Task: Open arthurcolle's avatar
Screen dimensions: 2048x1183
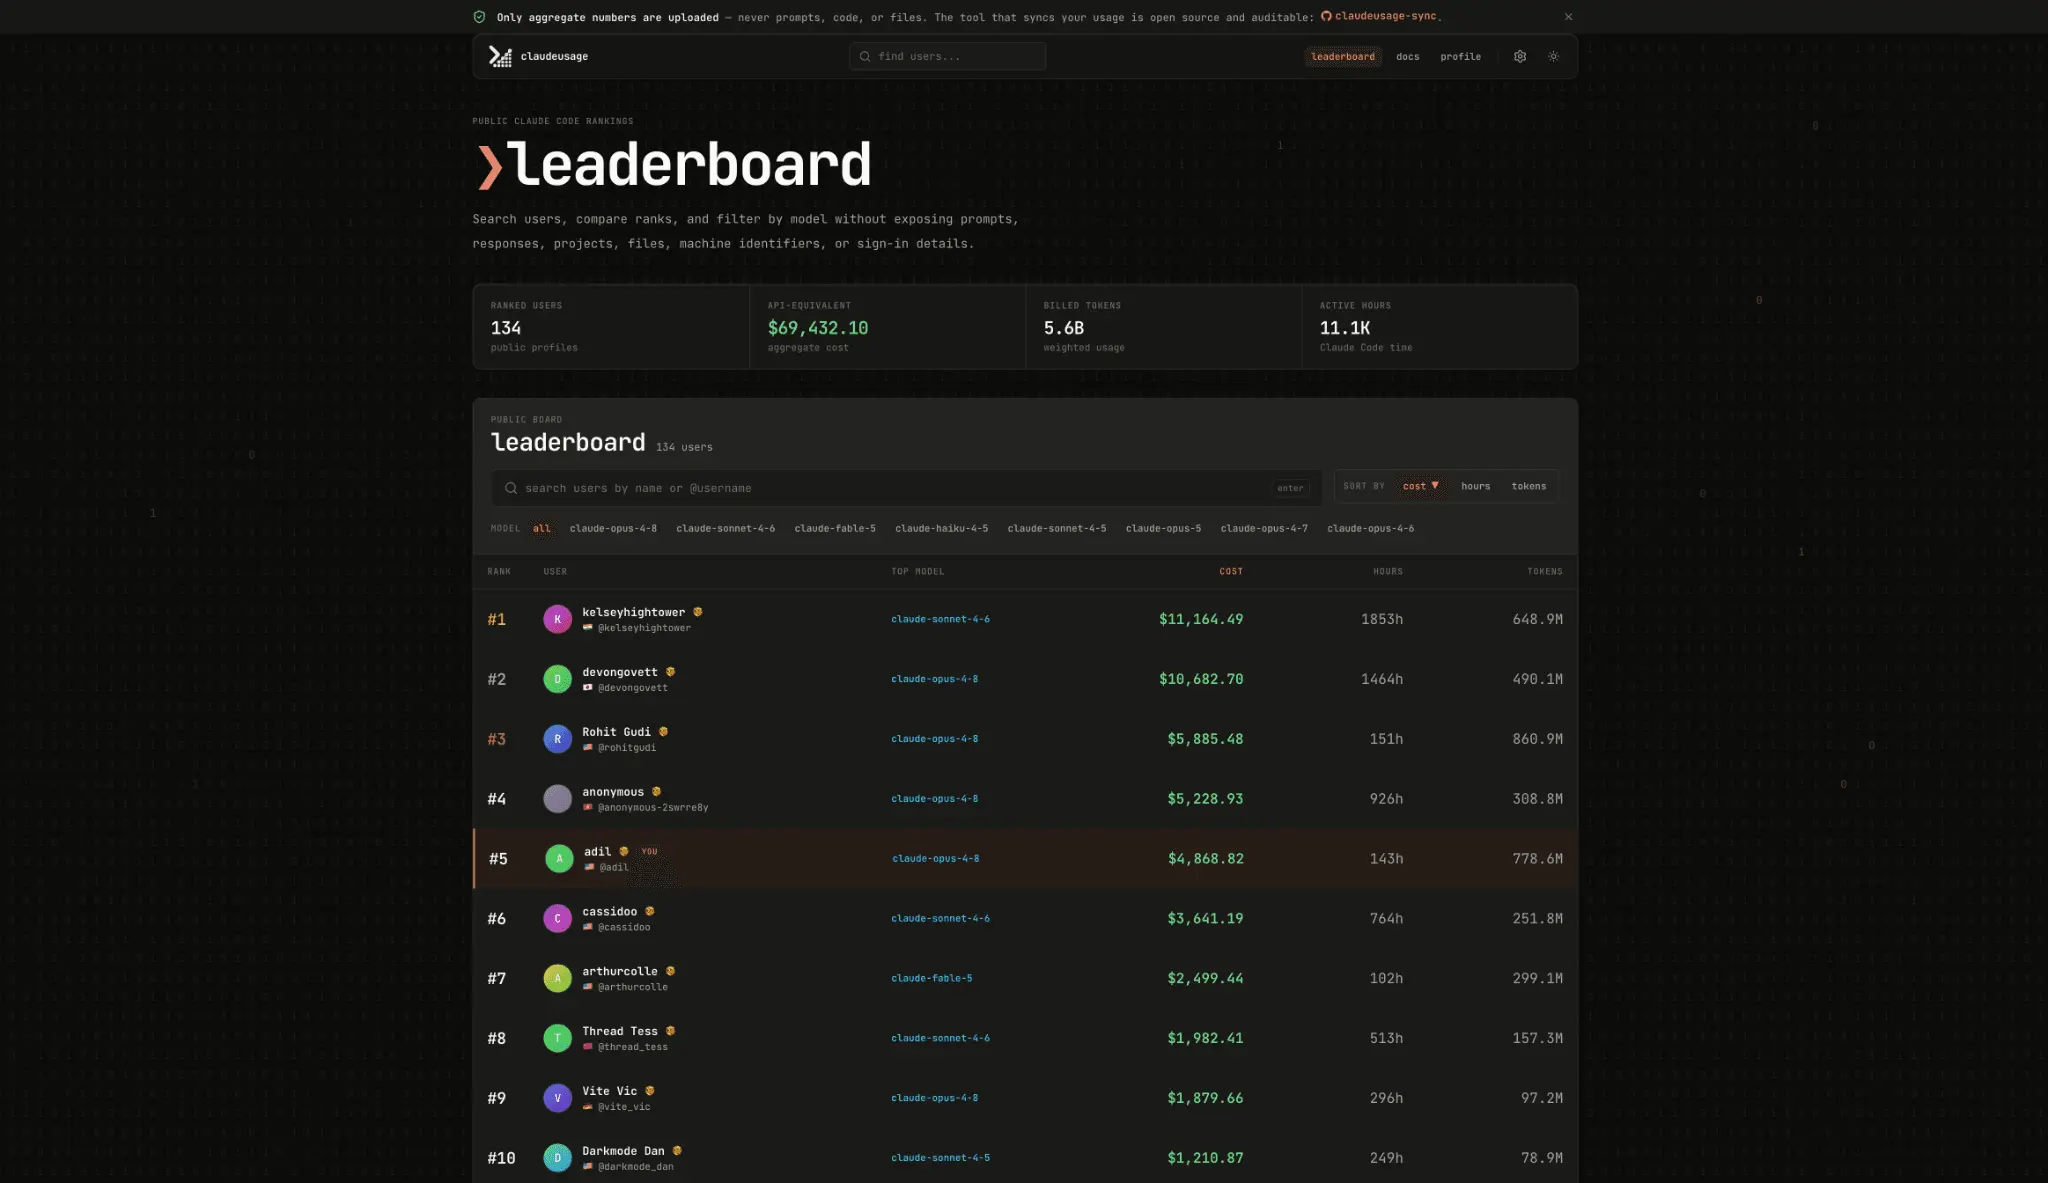Action: [557, 978]
